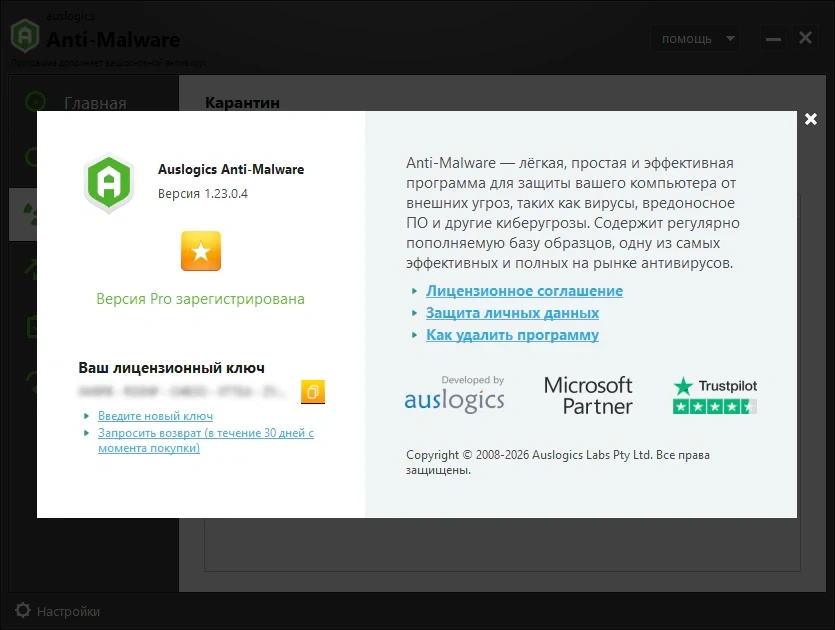This screenshot has height=630, width=835.
Task: Click Введите новый ключ link
Action: point(155,416)
